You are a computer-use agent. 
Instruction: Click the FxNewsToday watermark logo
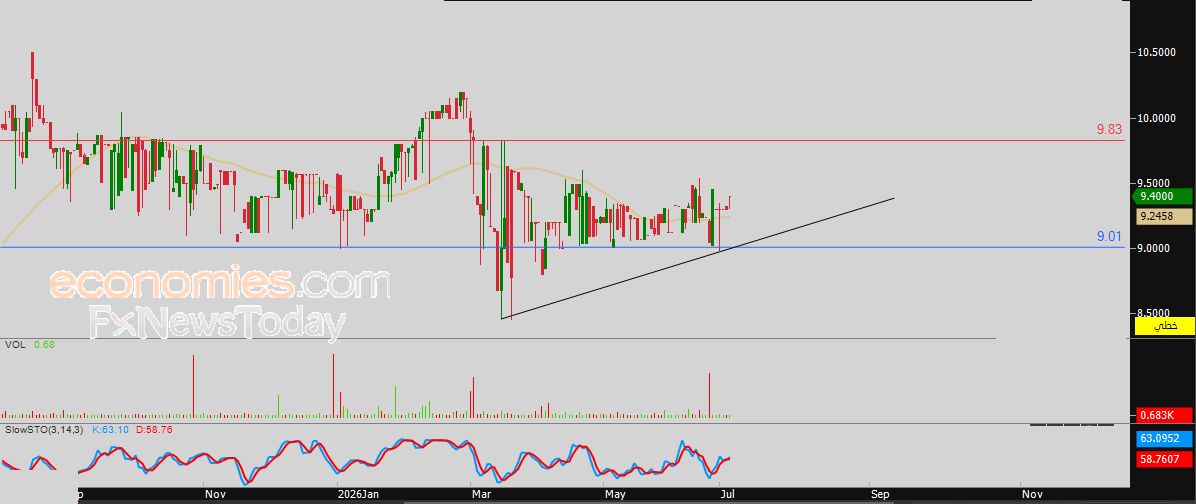(x=217, y=322)
